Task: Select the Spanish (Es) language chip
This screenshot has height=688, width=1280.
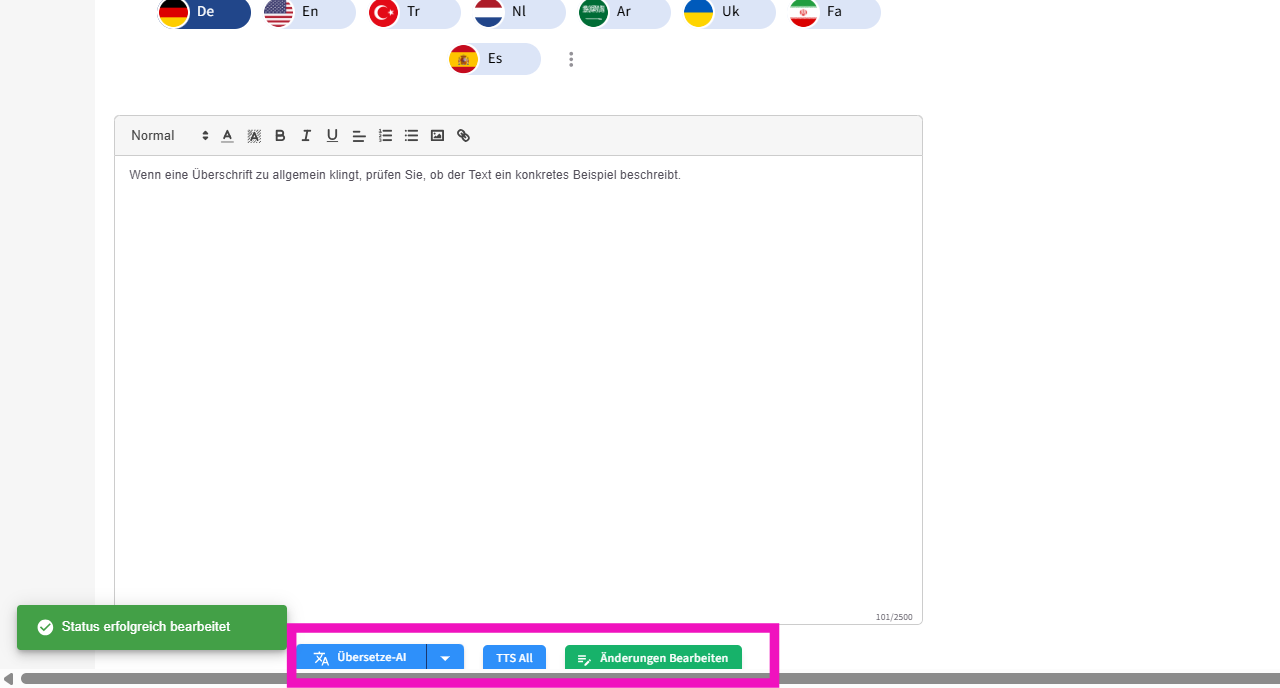Action: [x=494, y=59]
